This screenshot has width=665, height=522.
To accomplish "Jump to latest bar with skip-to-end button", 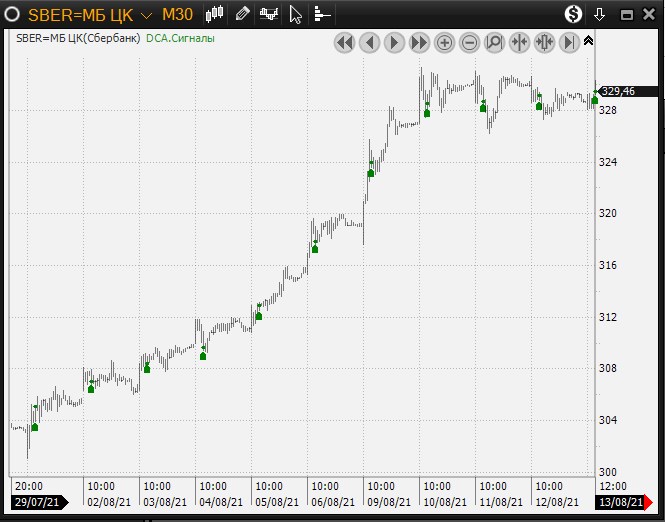I will point(569,42).
